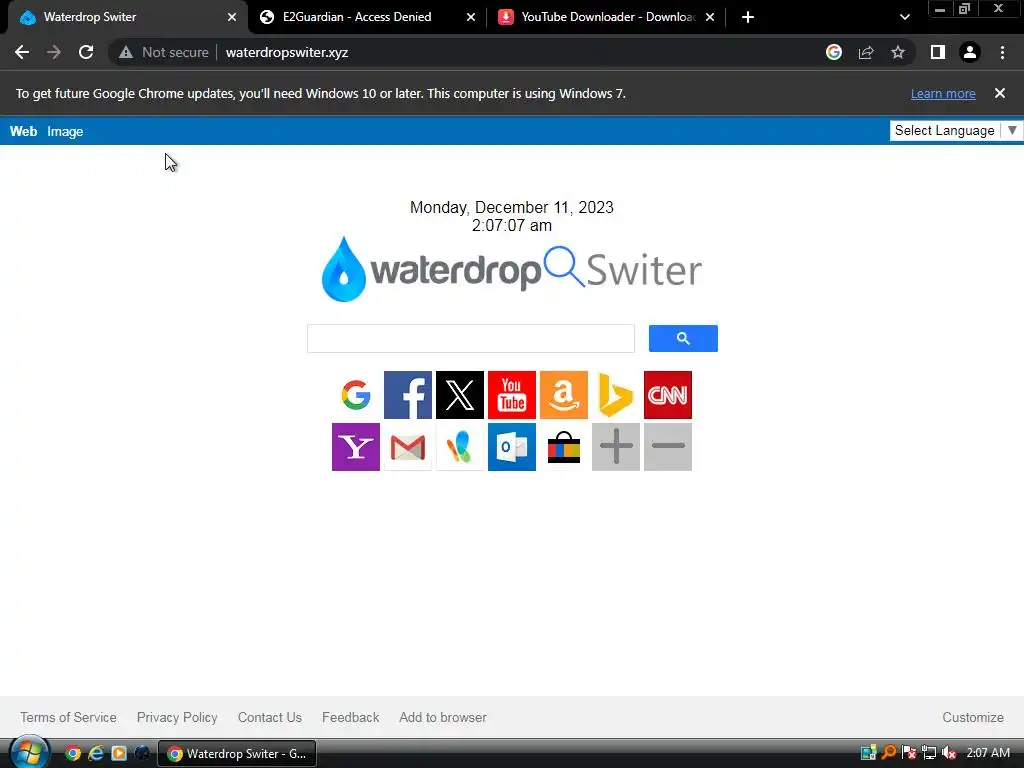Viewport: 1024px width, 768px height.
Task: Open the Outlook shortcut tile
Action: pyautogui.click(x=512, y=447)
